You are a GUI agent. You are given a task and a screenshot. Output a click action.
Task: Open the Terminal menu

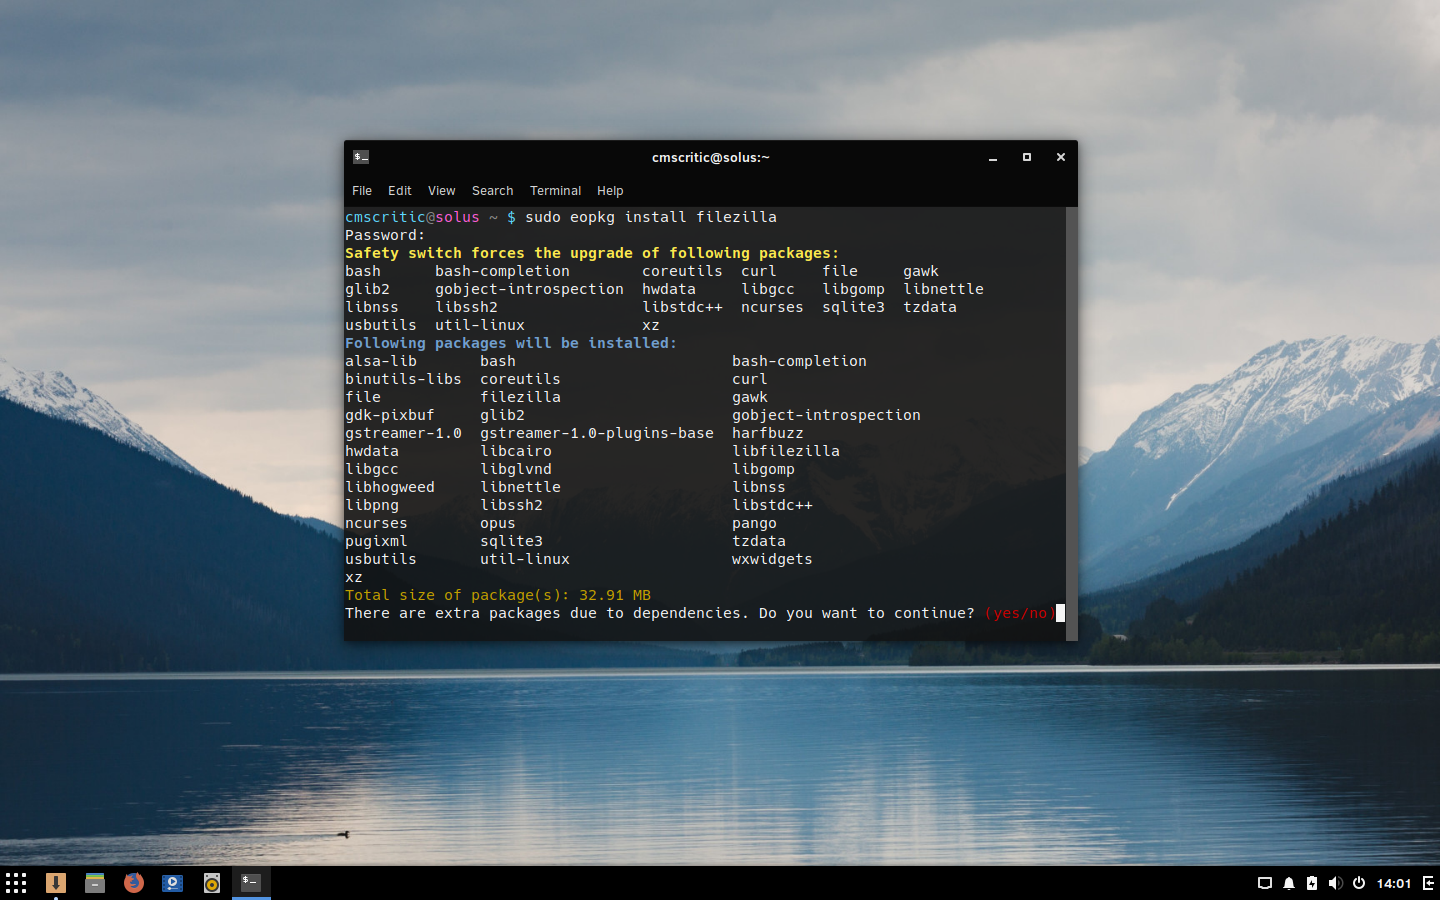pyautogui.click(x=555, y=191)
